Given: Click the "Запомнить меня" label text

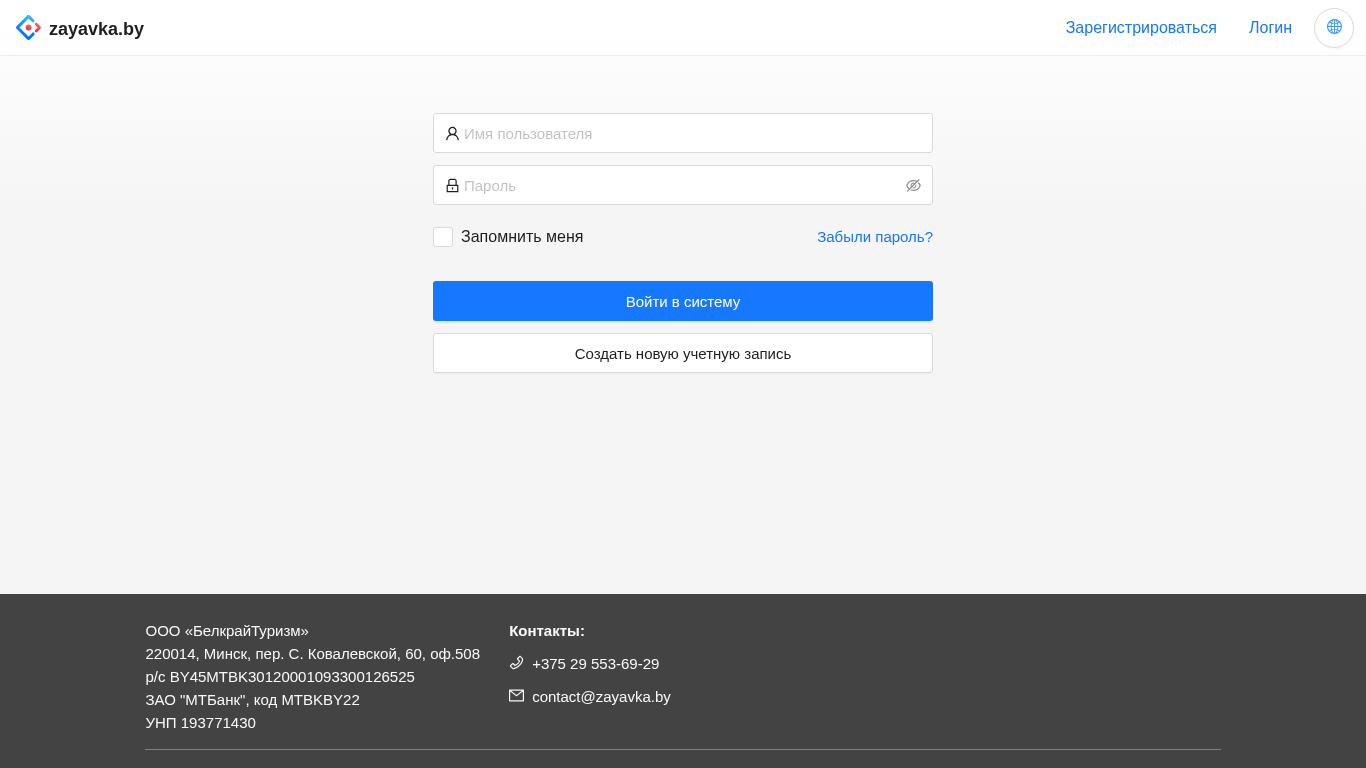Looking at the screenshot, I should (522, 237).
